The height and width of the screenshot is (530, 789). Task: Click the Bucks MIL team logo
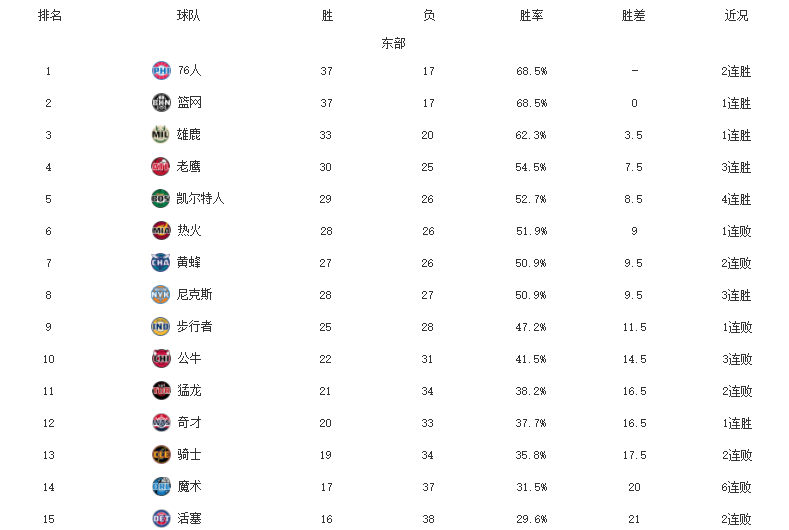(161, 134)
